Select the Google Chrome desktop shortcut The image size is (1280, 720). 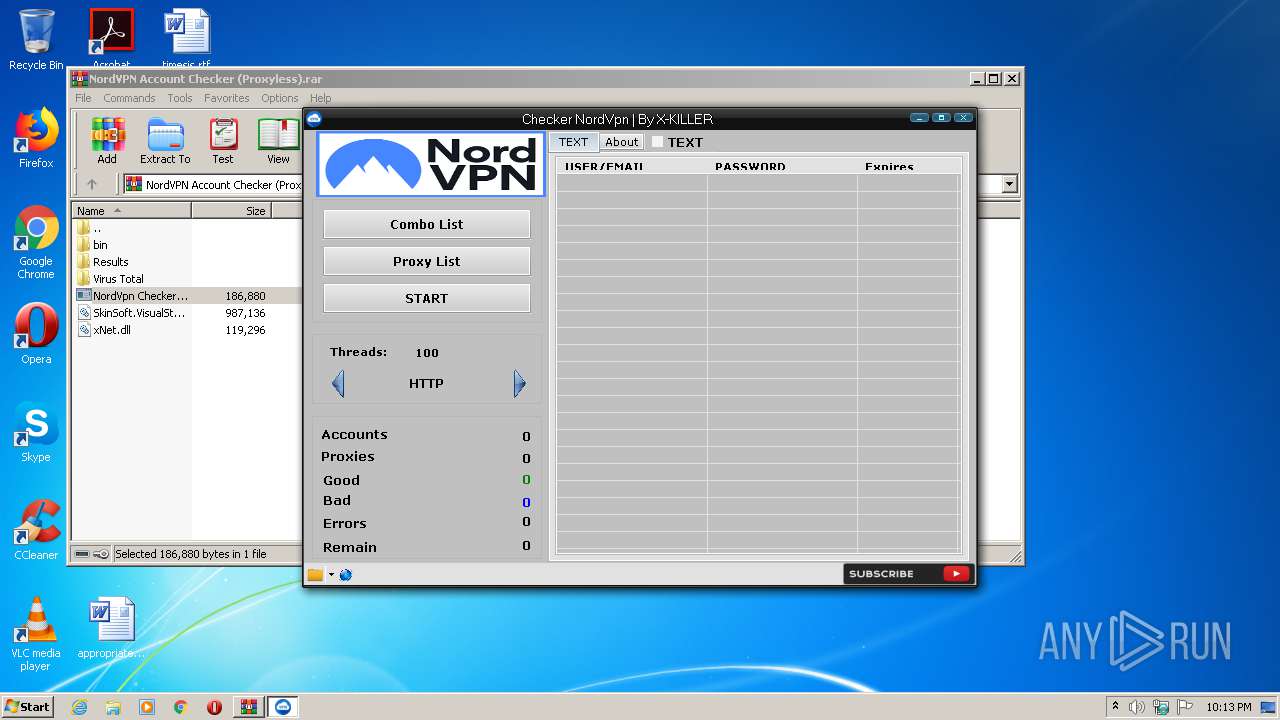click(36, 242)
